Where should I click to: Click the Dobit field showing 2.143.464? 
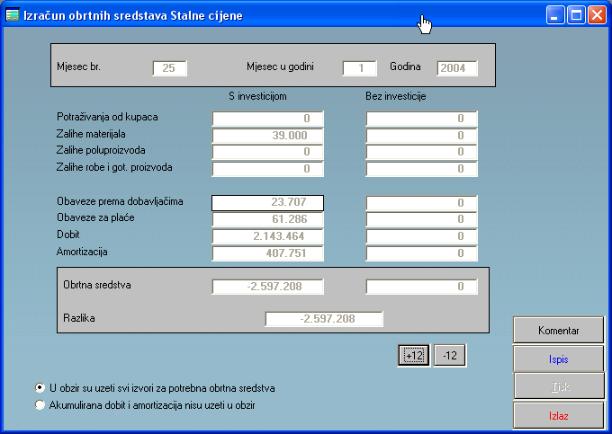coord(268,237)
